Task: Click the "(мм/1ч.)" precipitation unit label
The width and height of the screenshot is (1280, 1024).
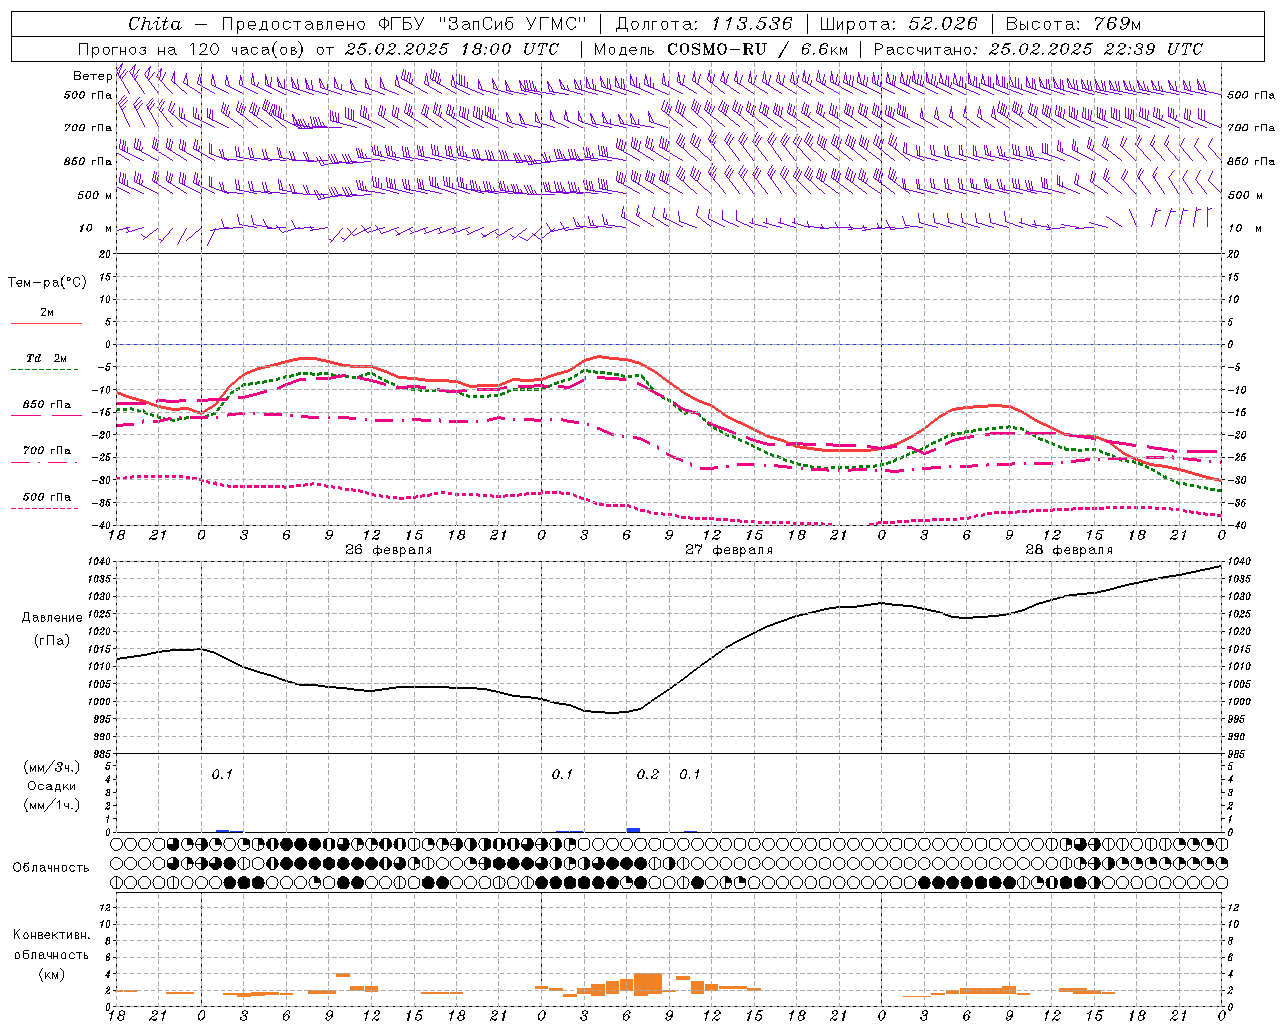Action: click(51, 805)
